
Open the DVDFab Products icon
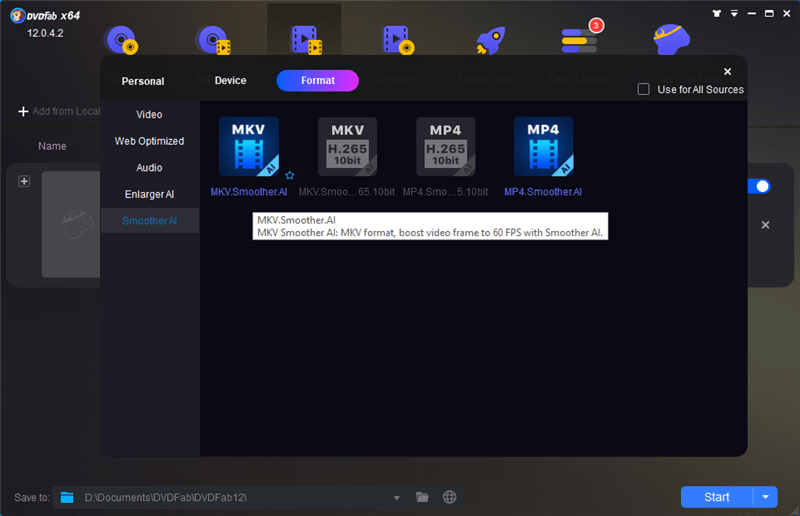[671, 39]
